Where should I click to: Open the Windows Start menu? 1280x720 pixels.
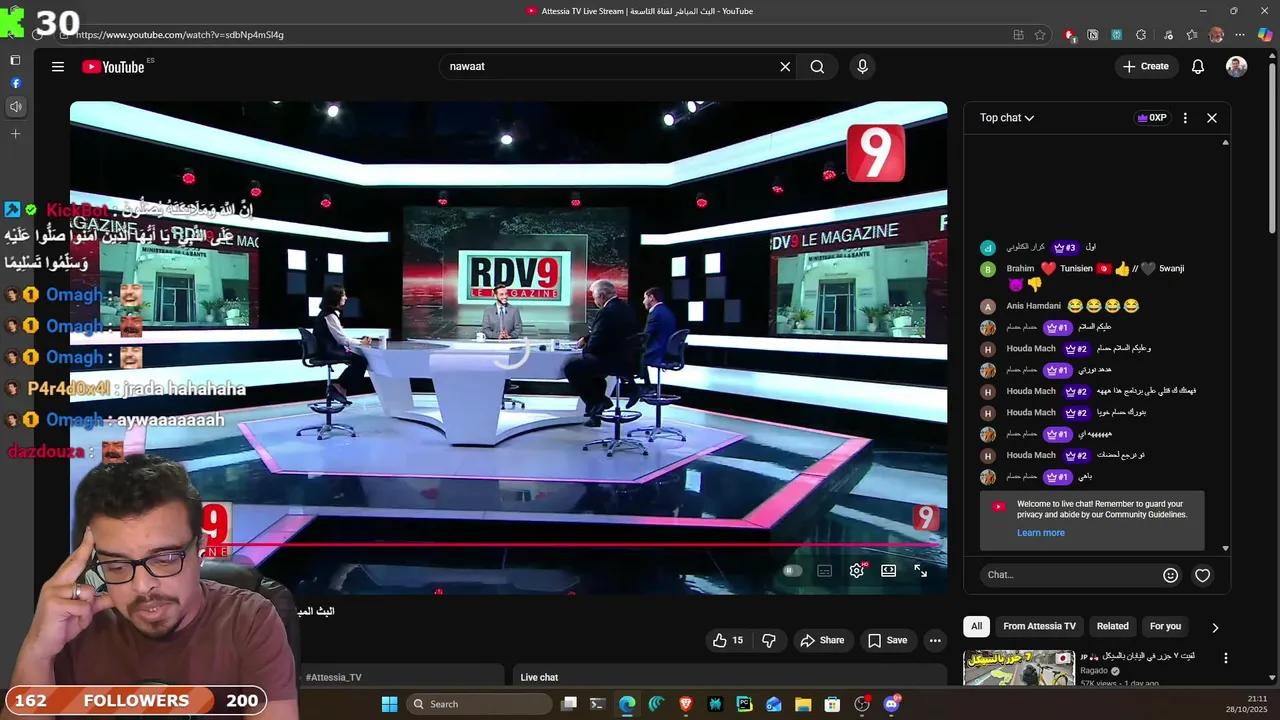tap(389, 704)
